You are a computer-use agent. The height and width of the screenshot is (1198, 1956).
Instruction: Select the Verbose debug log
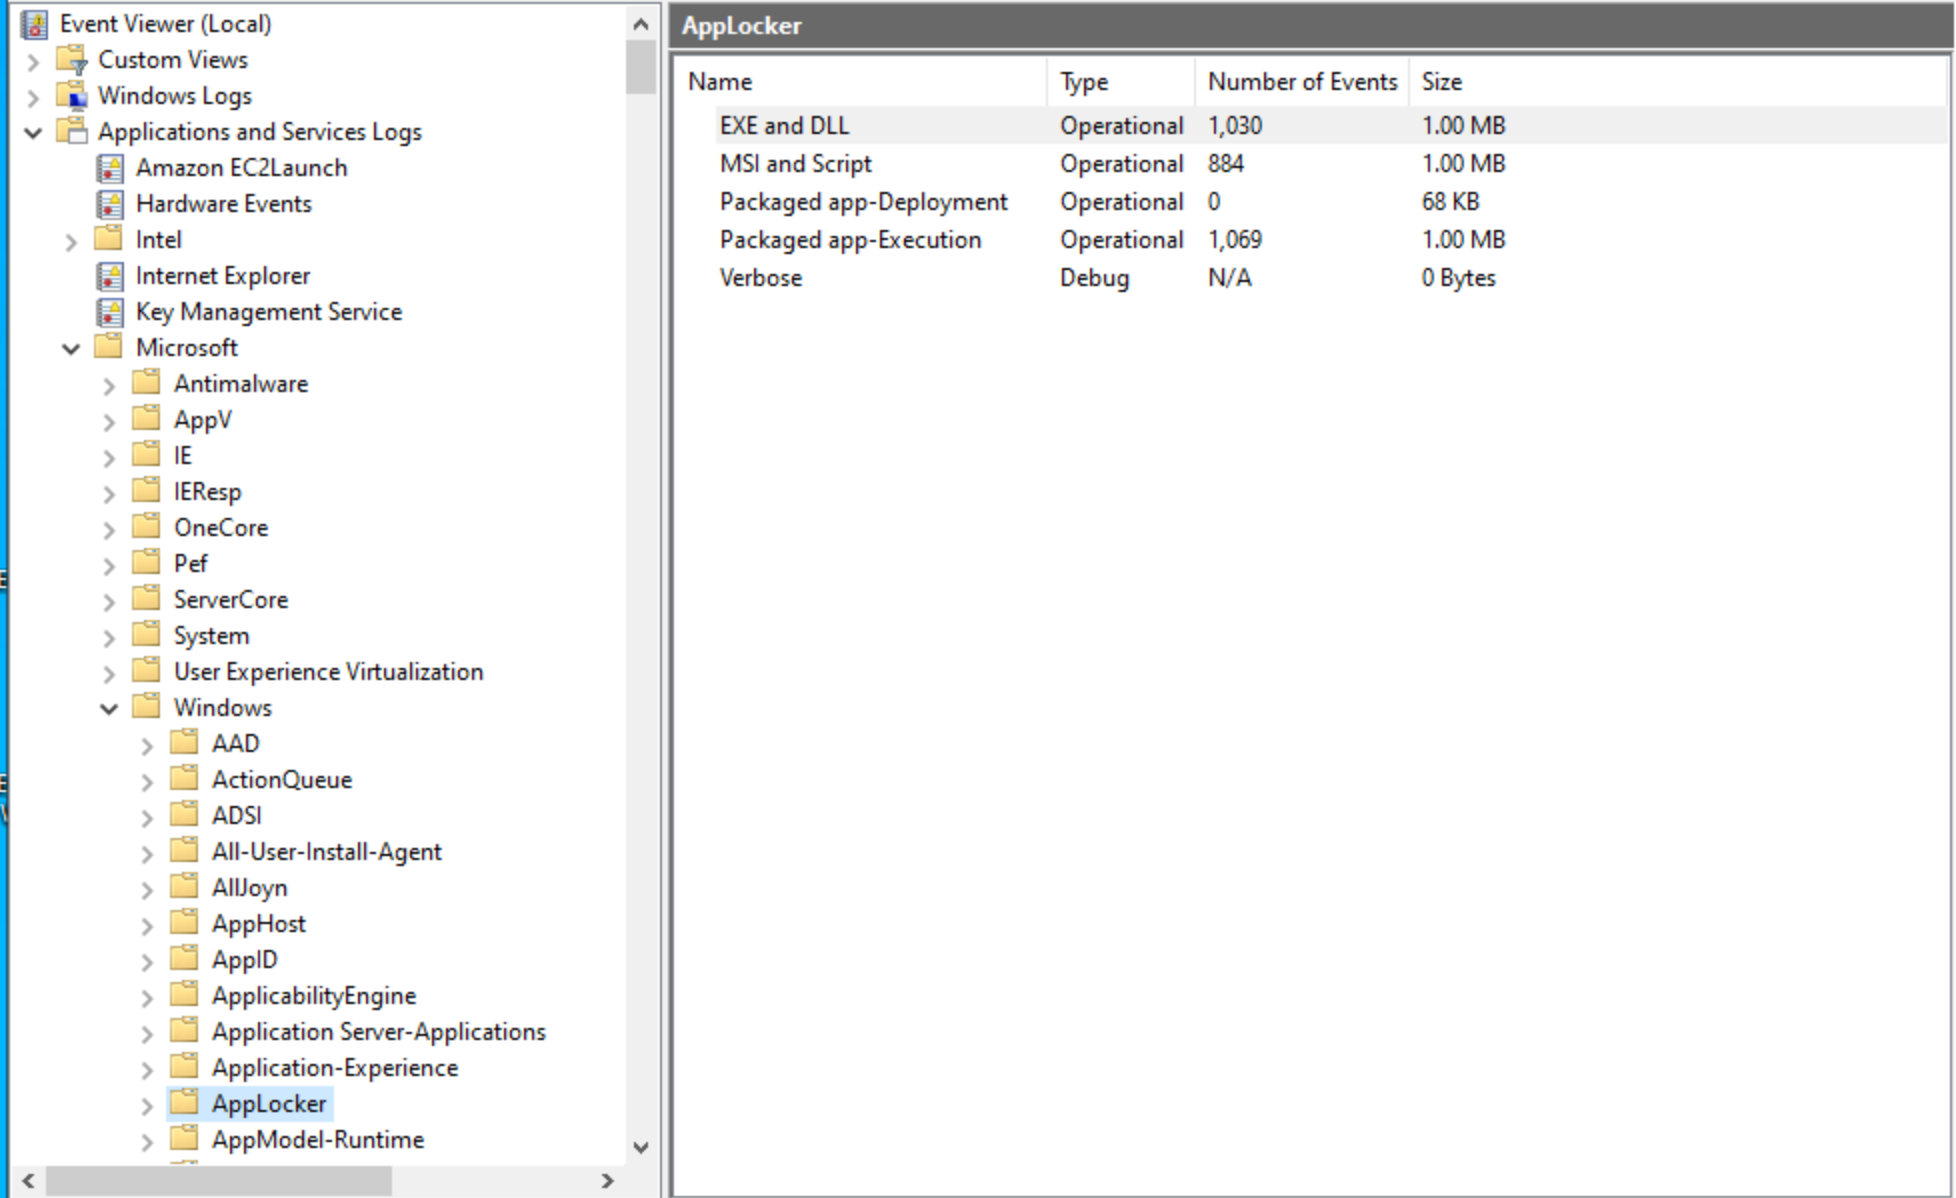click(761, 277)
